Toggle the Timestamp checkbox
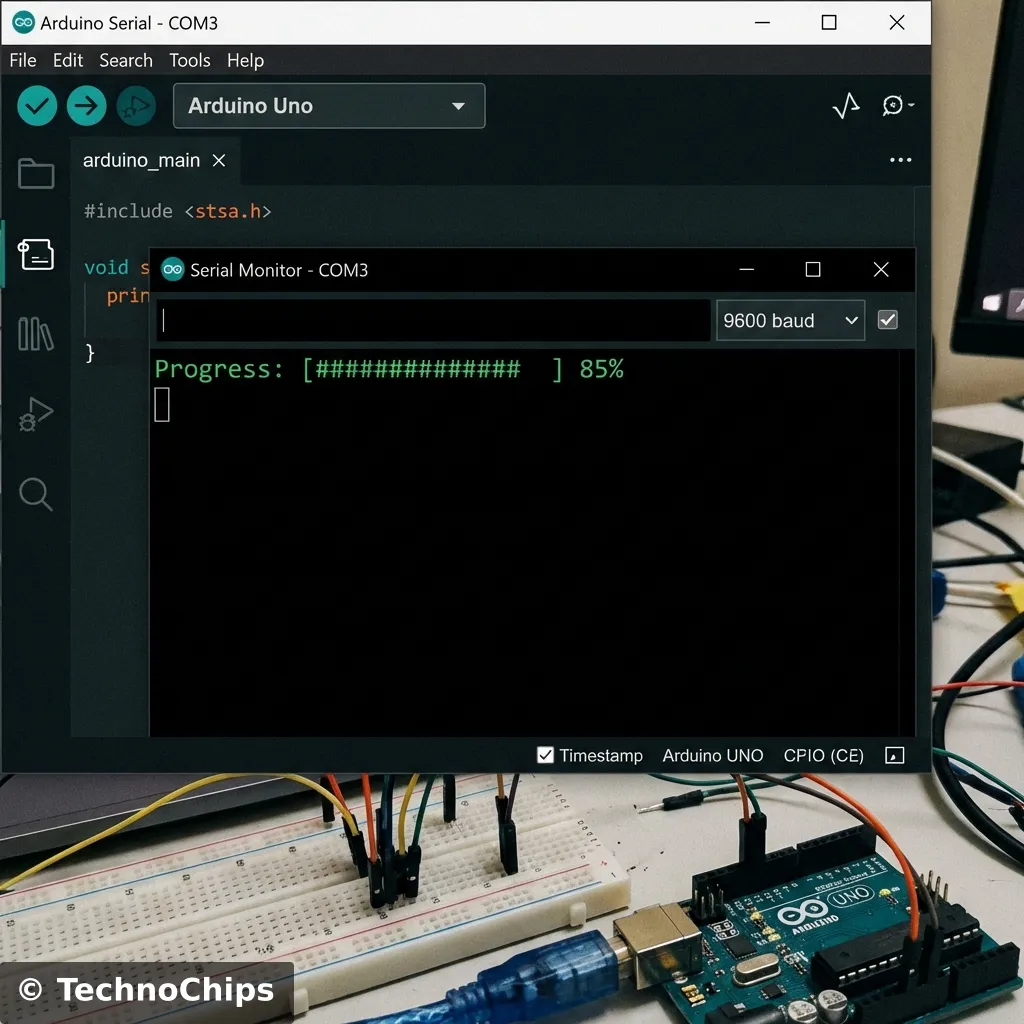This screenshot has height=1024, width=1024. [x=546, y=755]
